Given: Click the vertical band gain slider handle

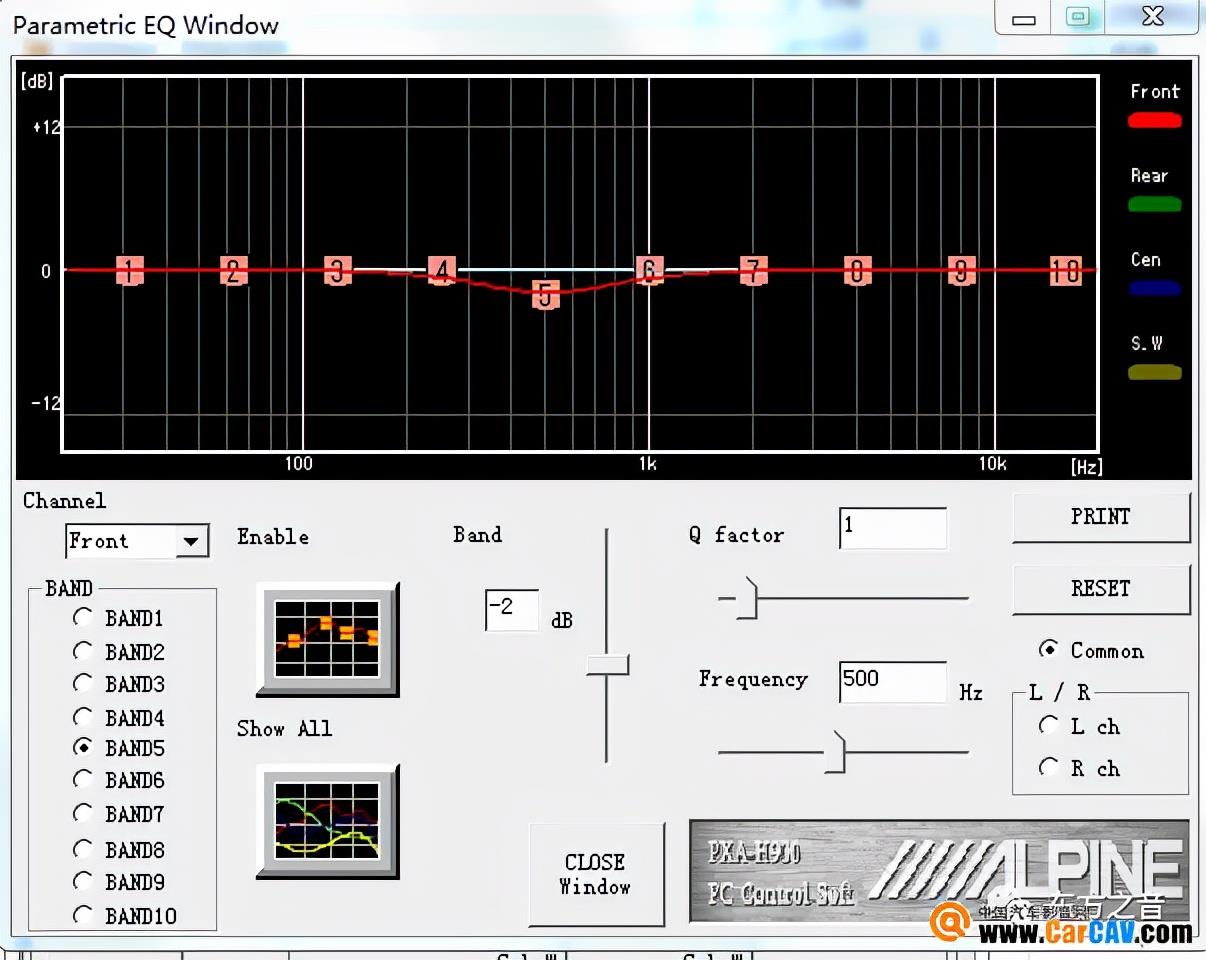Looking at the screenshot, I should pos(607,665).
